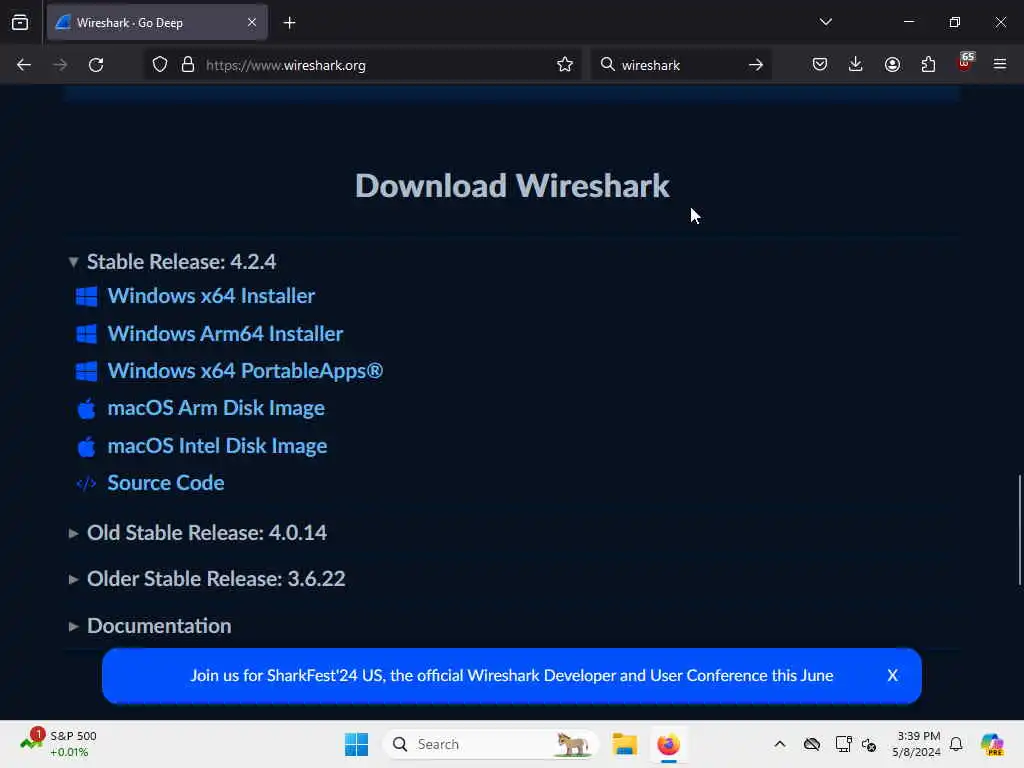
Task: Click code brackets icon beside Source Code
Action: point(86,484)
